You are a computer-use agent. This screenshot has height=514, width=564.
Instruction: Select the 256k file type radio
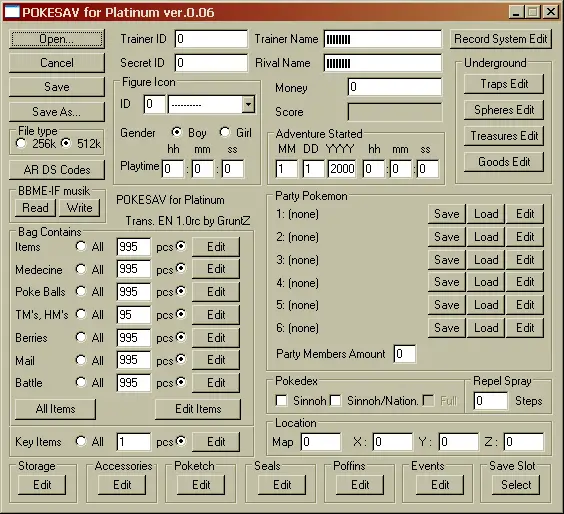point(21,144)
